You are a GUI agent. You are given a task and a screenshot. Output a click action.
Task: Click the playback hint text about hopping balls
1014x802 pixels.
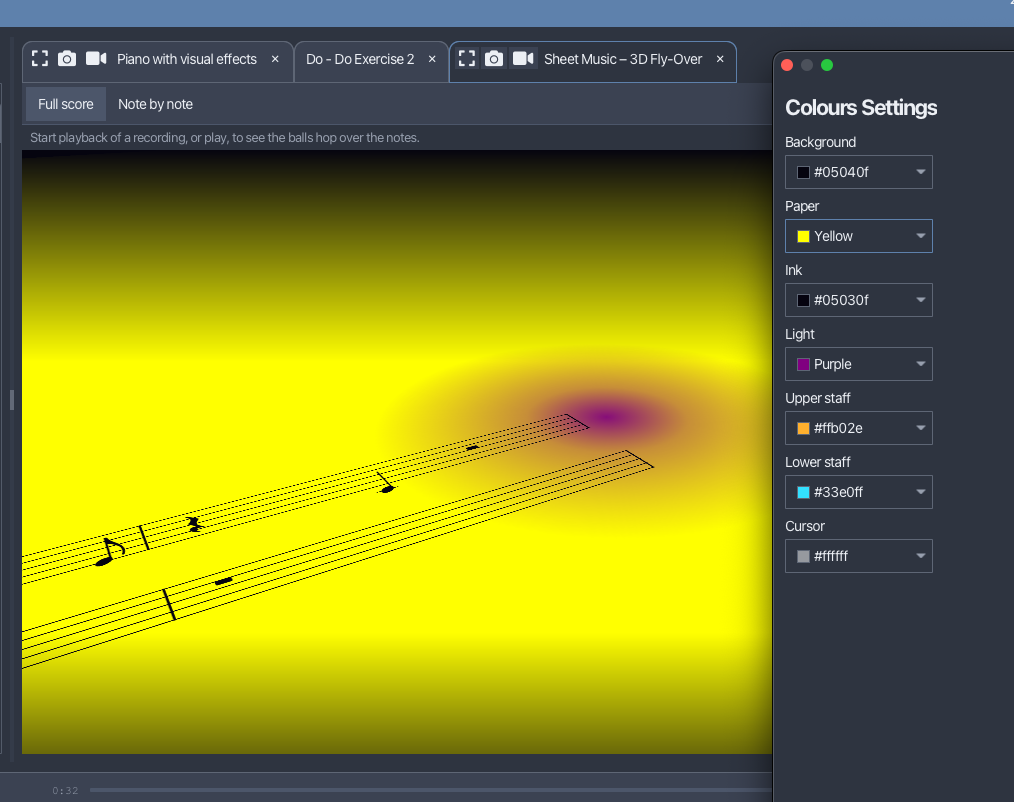[224, 137]
